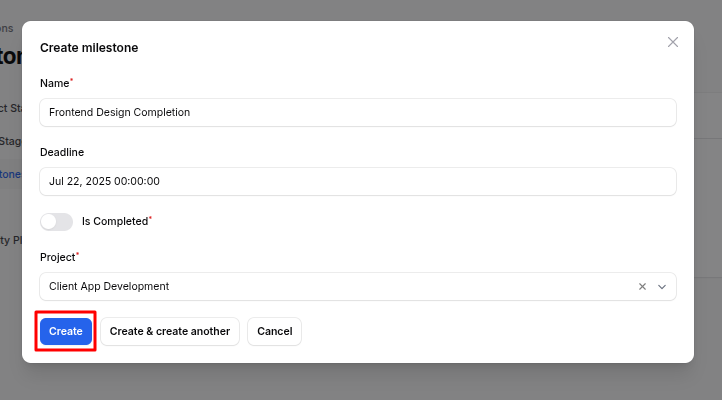Cancel the milestone creation
Image resolution: width=722 pixels, height=400 pixels.
(274, 331)
